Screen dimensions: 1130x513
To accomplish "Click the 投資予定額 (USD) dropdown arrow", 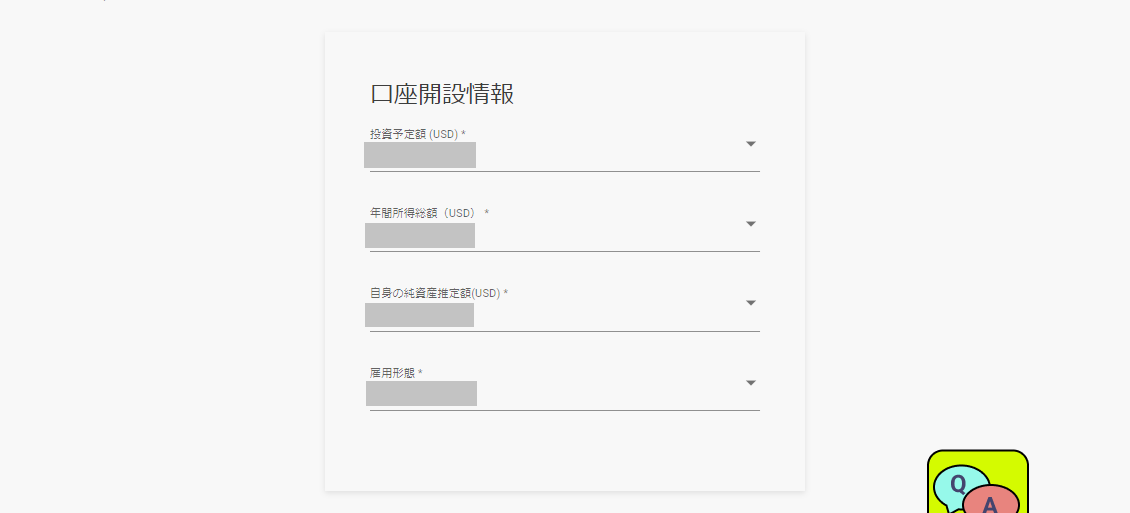I will (x=751, y=144).
